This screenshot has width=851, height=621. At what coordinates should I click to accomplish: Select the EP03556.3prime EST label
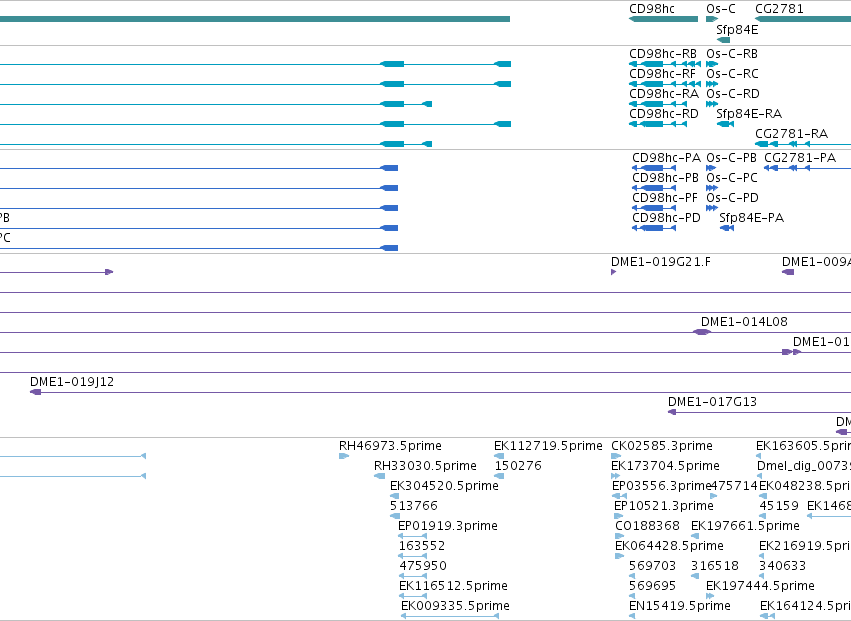[x=662, y=486]
